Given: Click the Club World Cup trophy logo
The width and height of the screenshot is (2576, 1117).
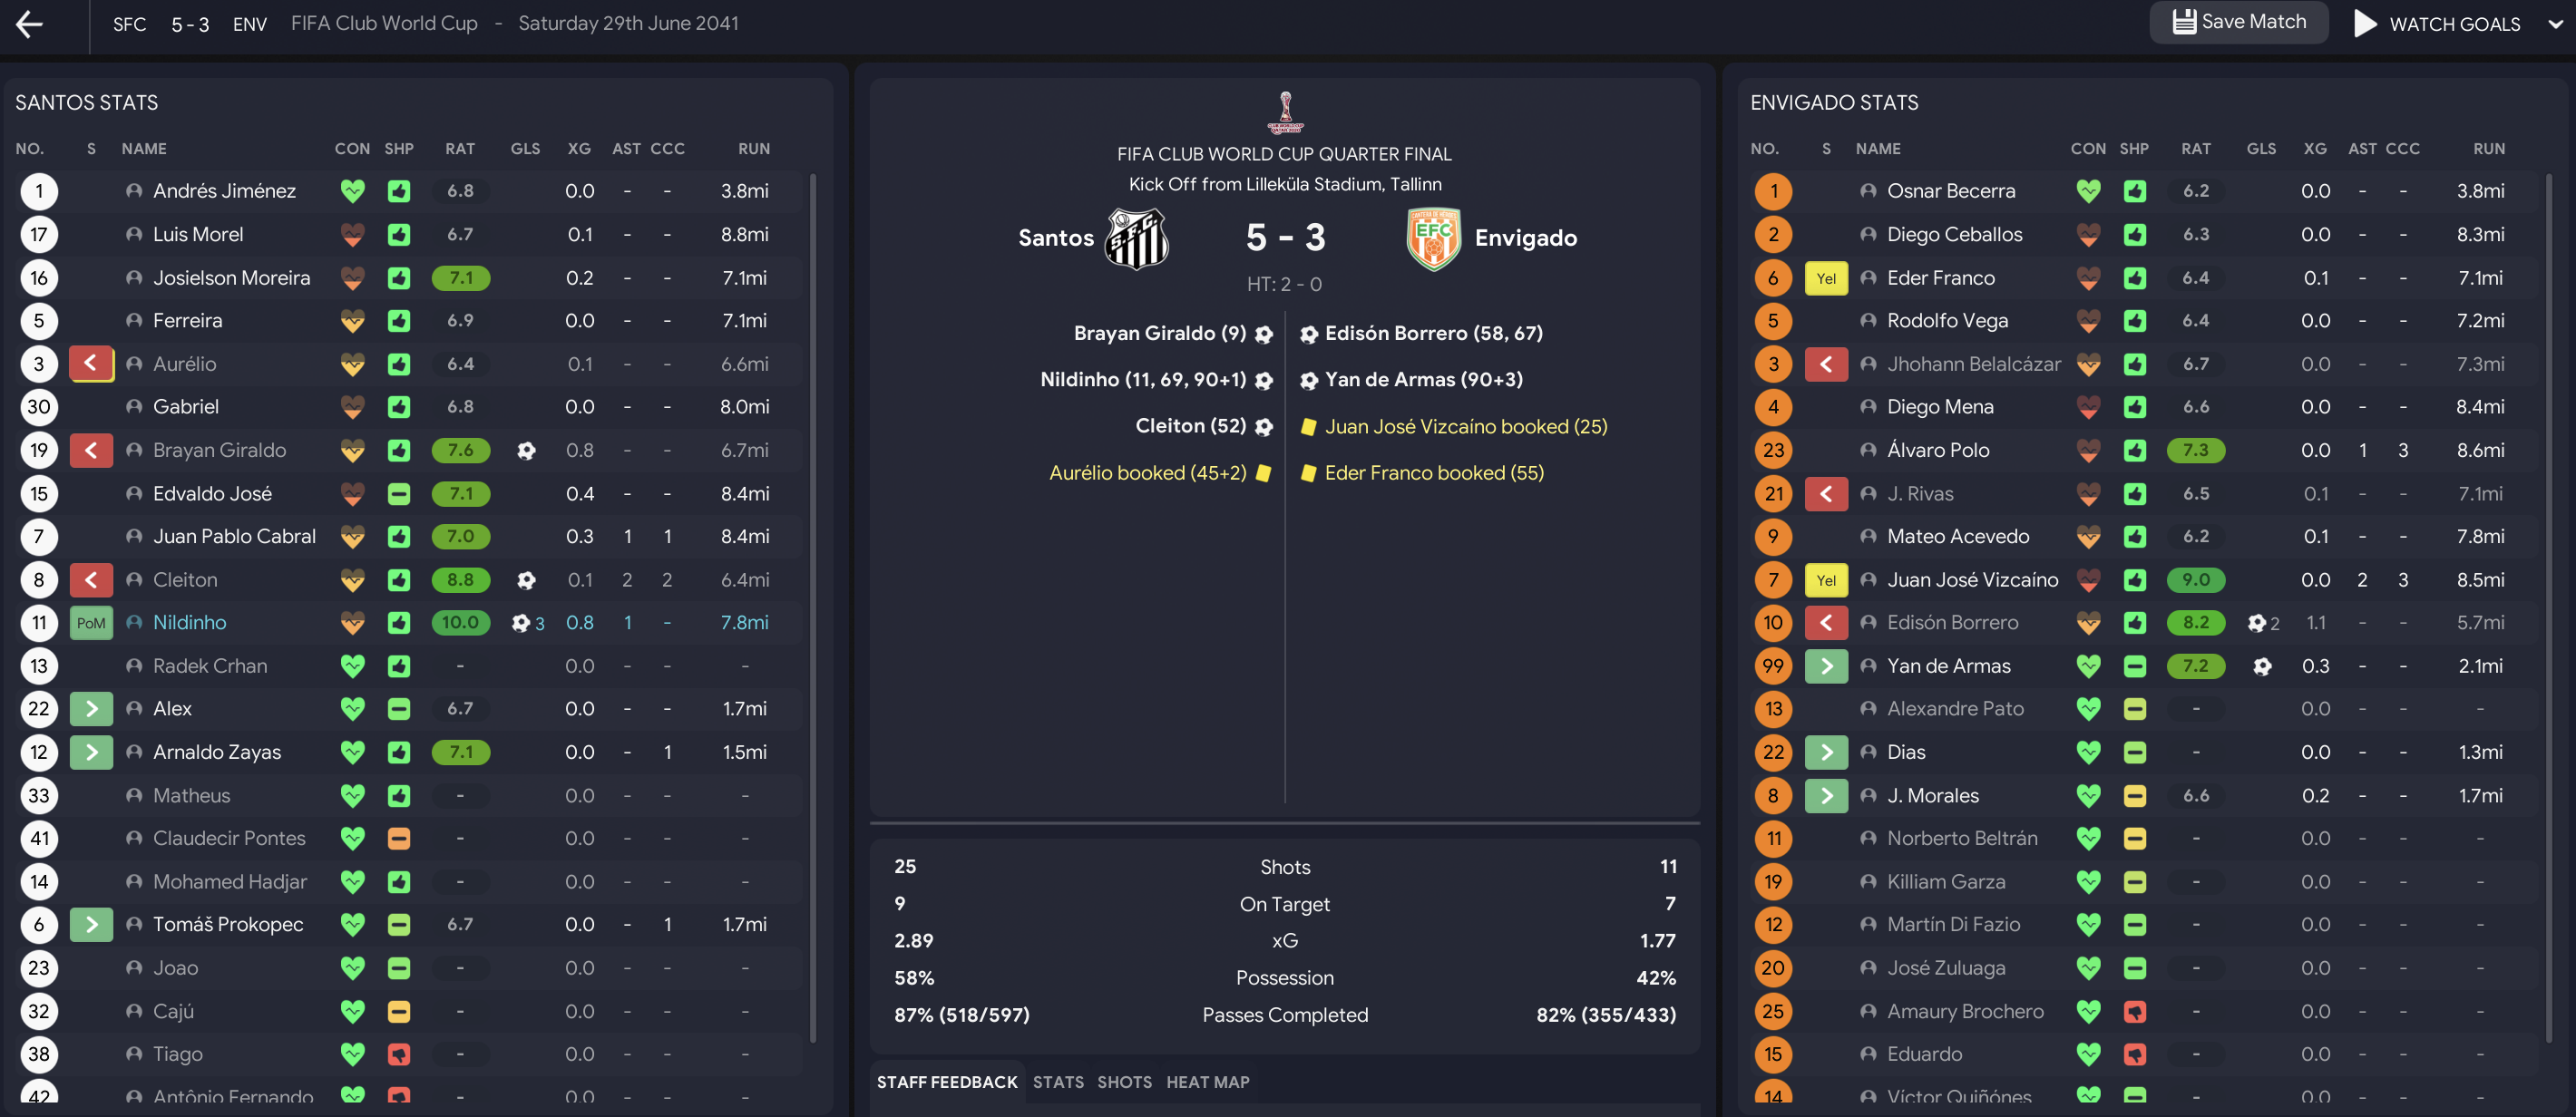Looking at the screenshot, I should 1285,112.
